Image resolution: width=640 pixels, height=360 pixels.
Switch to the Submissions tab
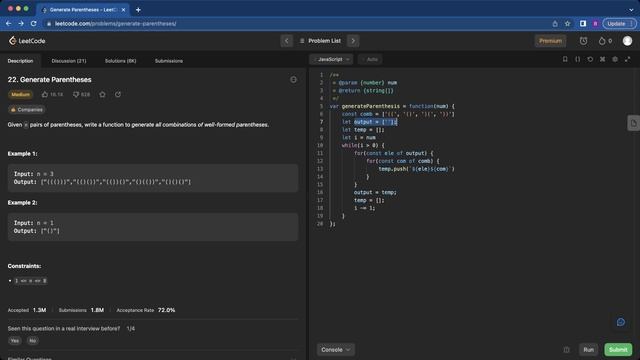(169, 61)
